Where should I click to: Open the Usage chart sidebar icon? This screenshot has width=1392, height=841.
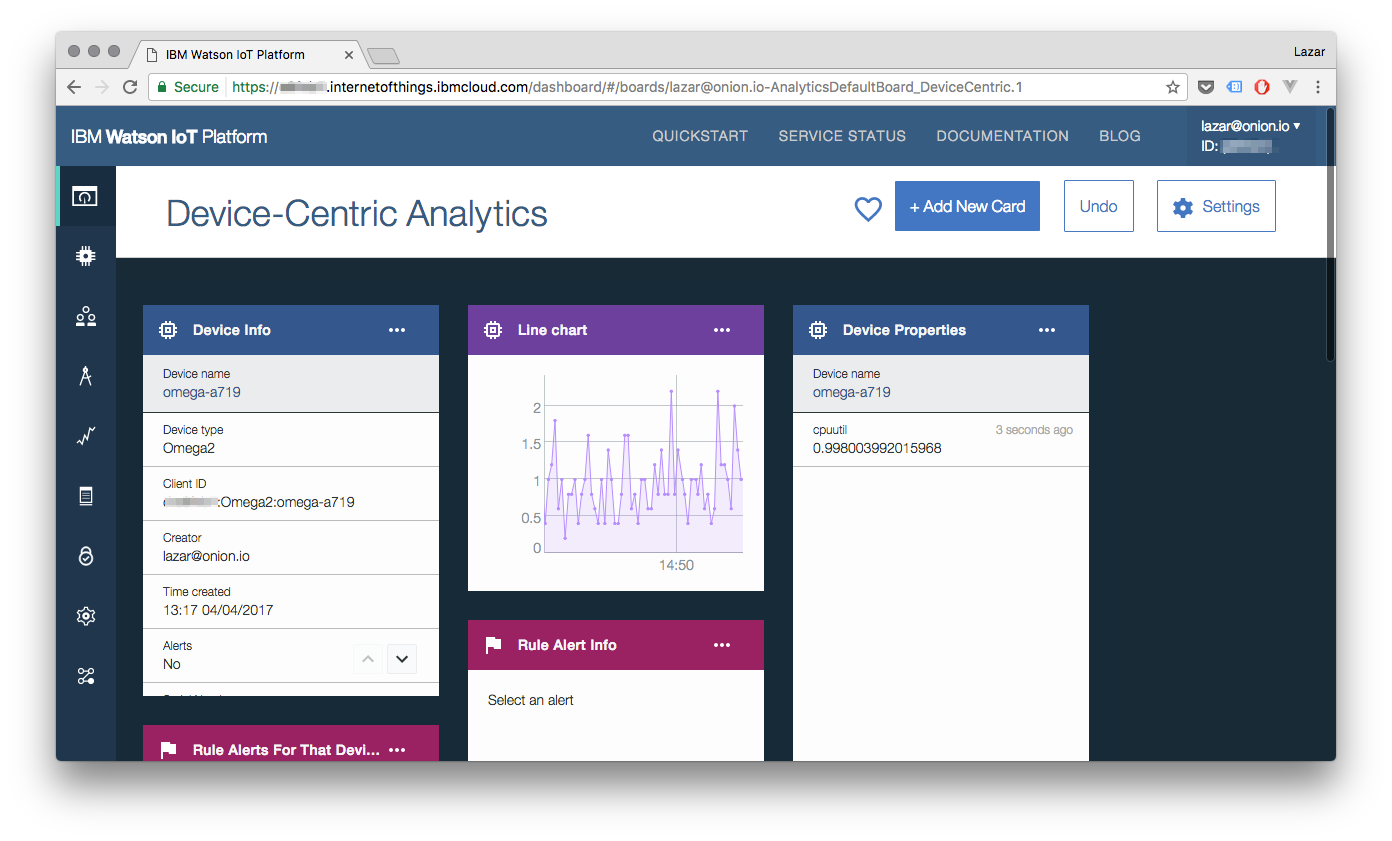point(85,436)
